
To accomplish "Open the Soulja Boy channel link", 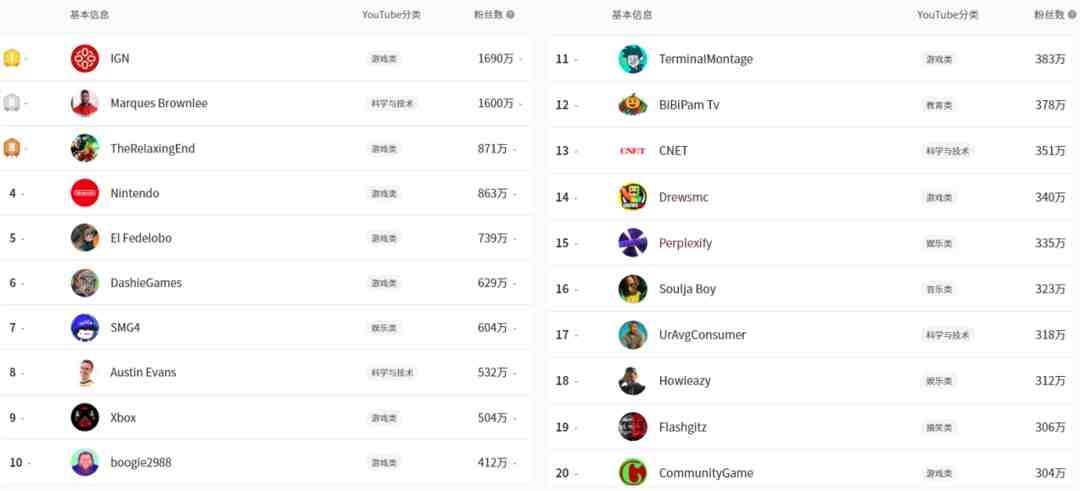I will point(687,289).
